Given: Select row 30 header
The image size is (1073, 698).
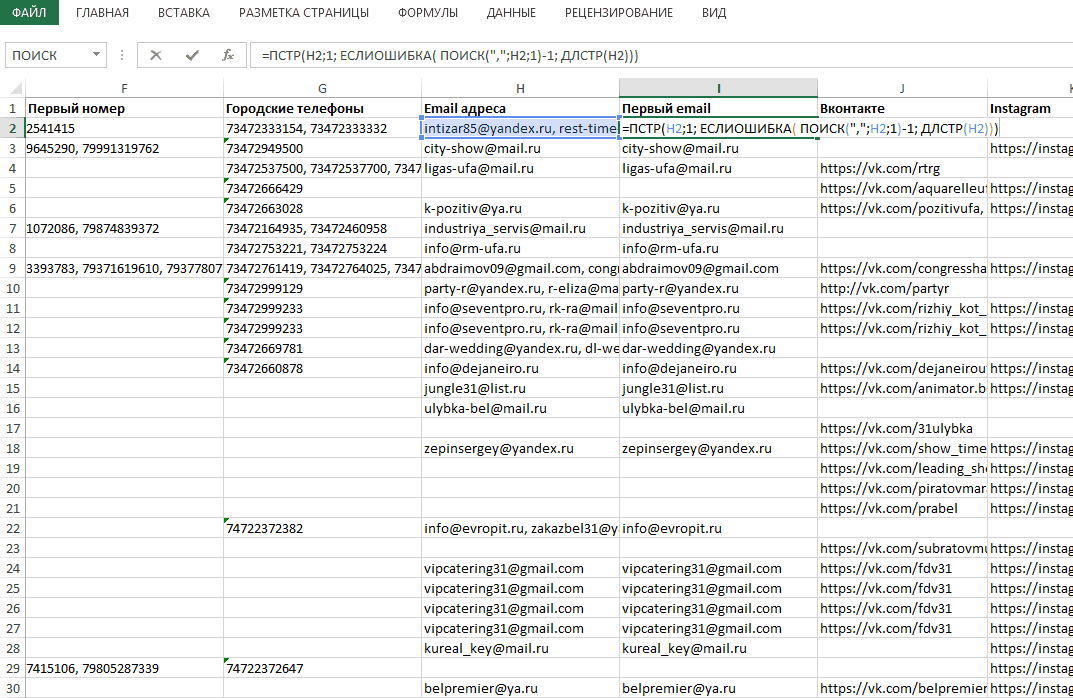Looking at the screenshot, I should tap(12, 688).
